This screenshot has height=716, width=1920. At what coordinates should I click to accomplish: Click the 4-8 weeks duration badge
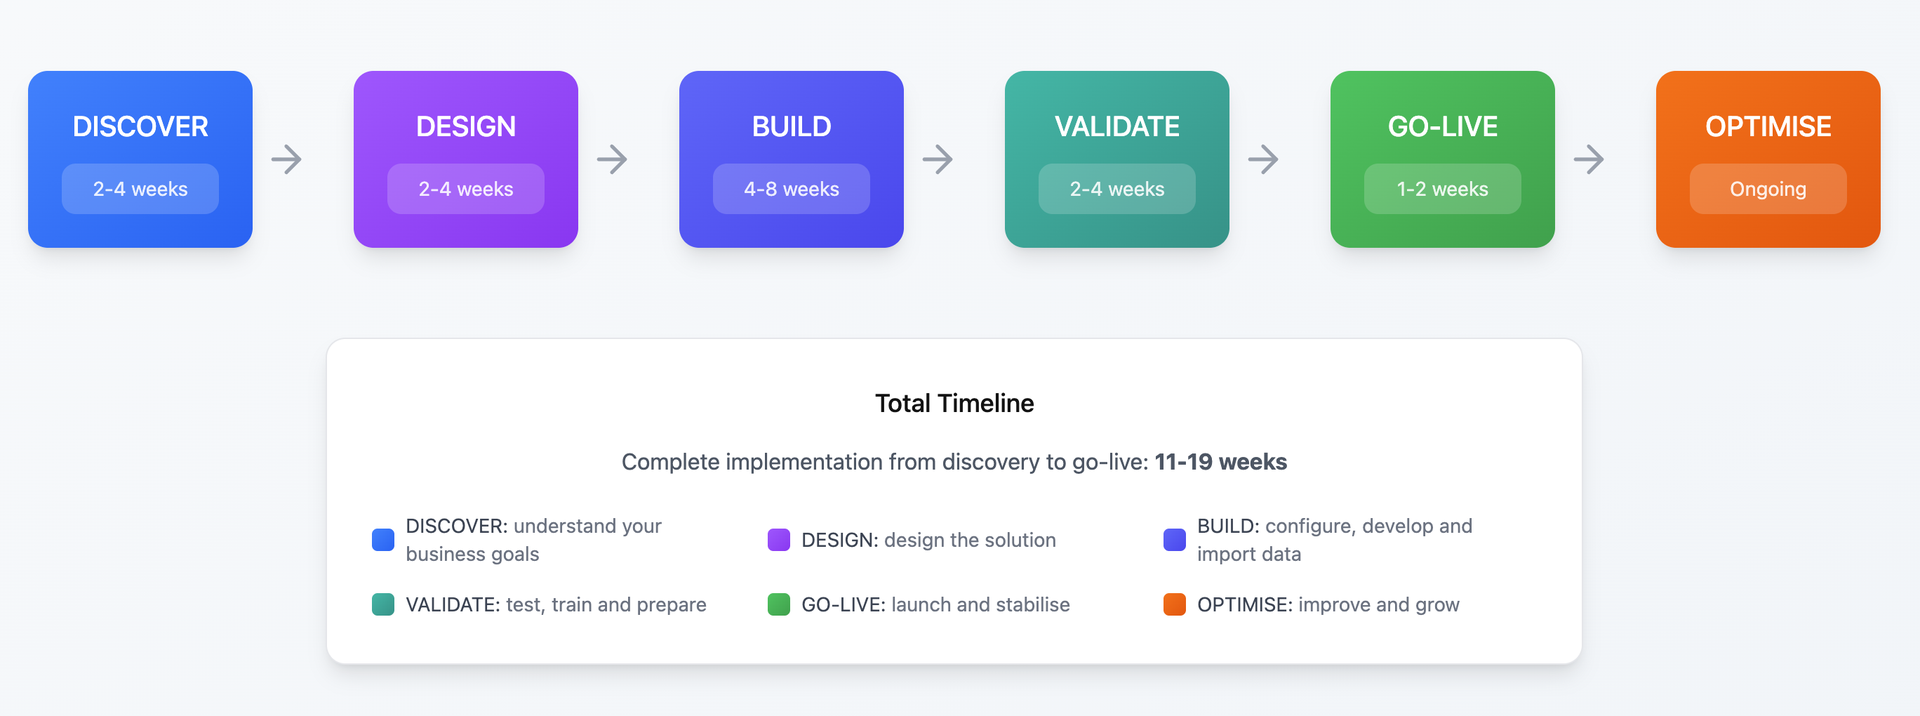[x=791, y=189]
